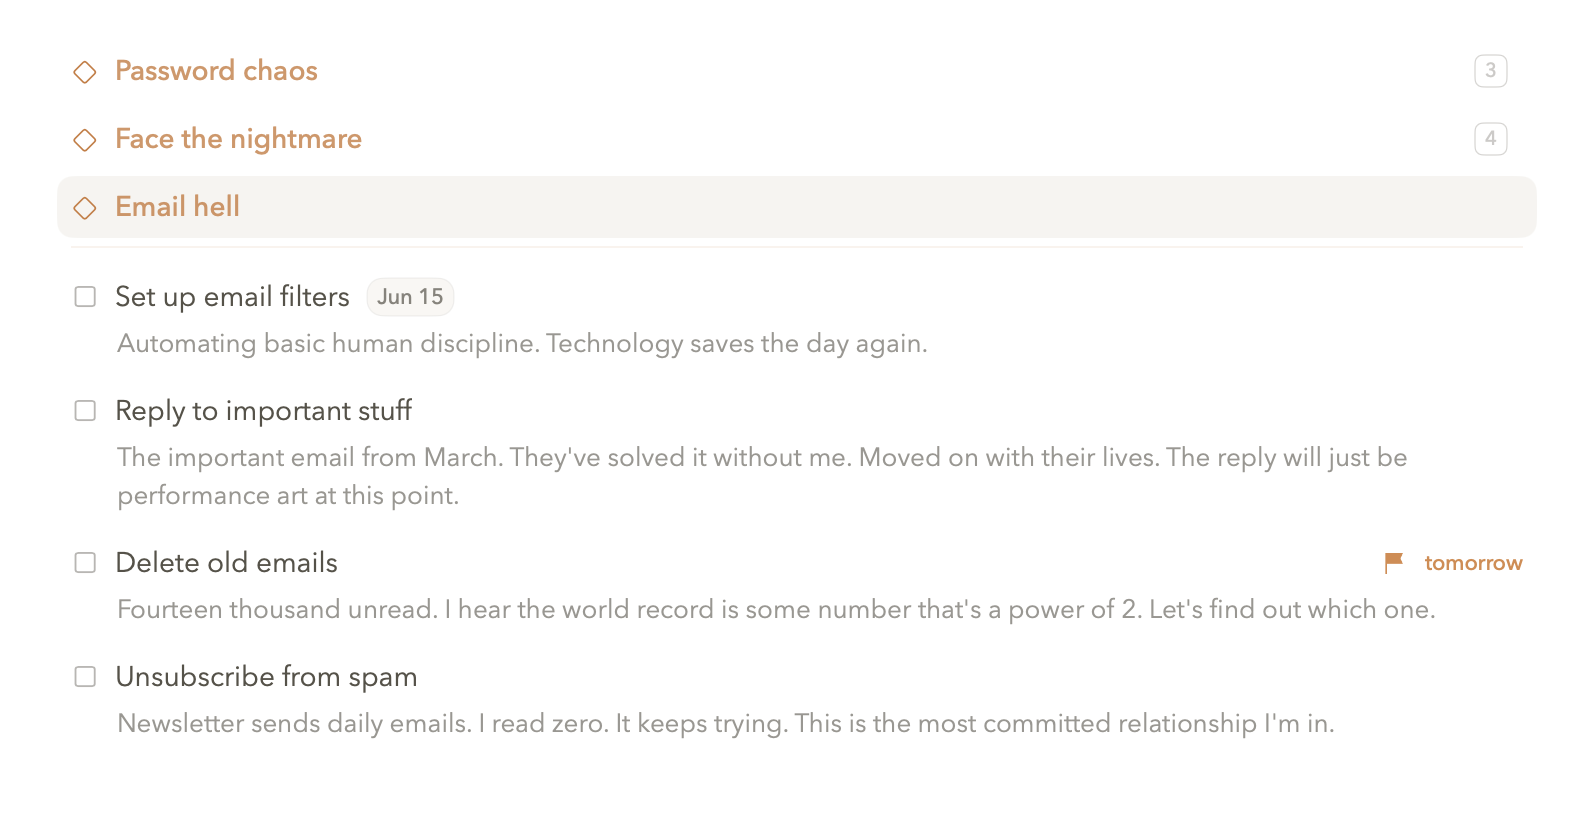This screenshot has height=818, width=1580.
Task: Select the Delete old emails task title
Action: coord(226,563)
